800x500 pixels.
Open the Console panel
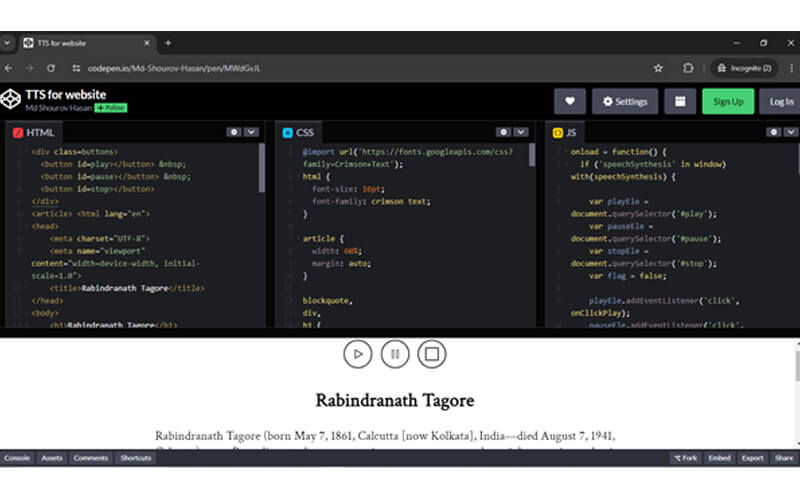click(x=17, y=458)
